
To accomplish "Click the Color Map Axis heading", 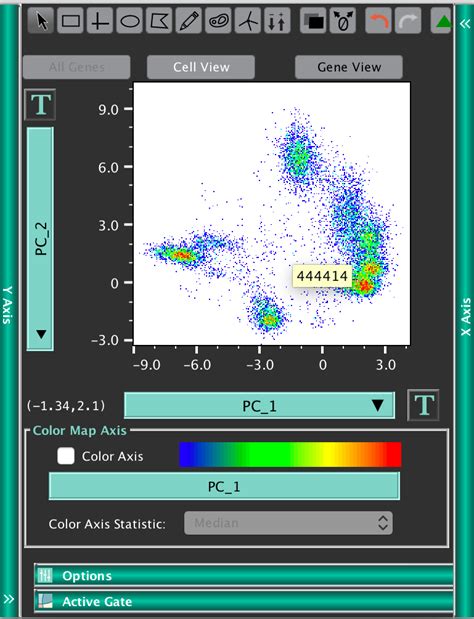I will 79,430.
